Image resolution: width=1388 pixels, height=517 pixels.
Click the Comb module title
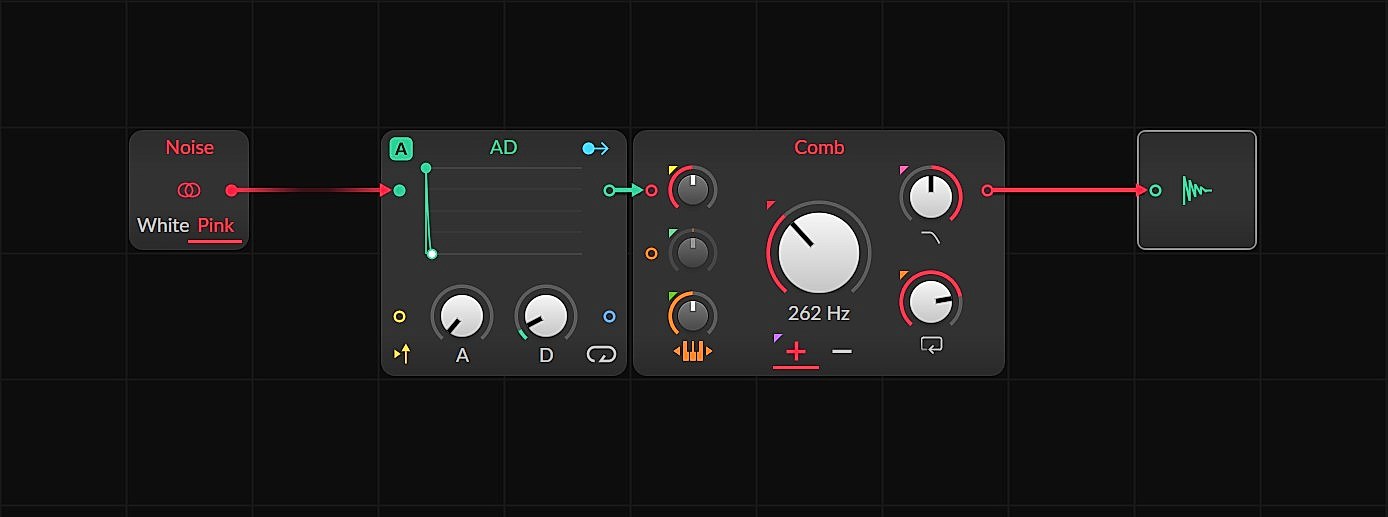(x=819, y=148)
